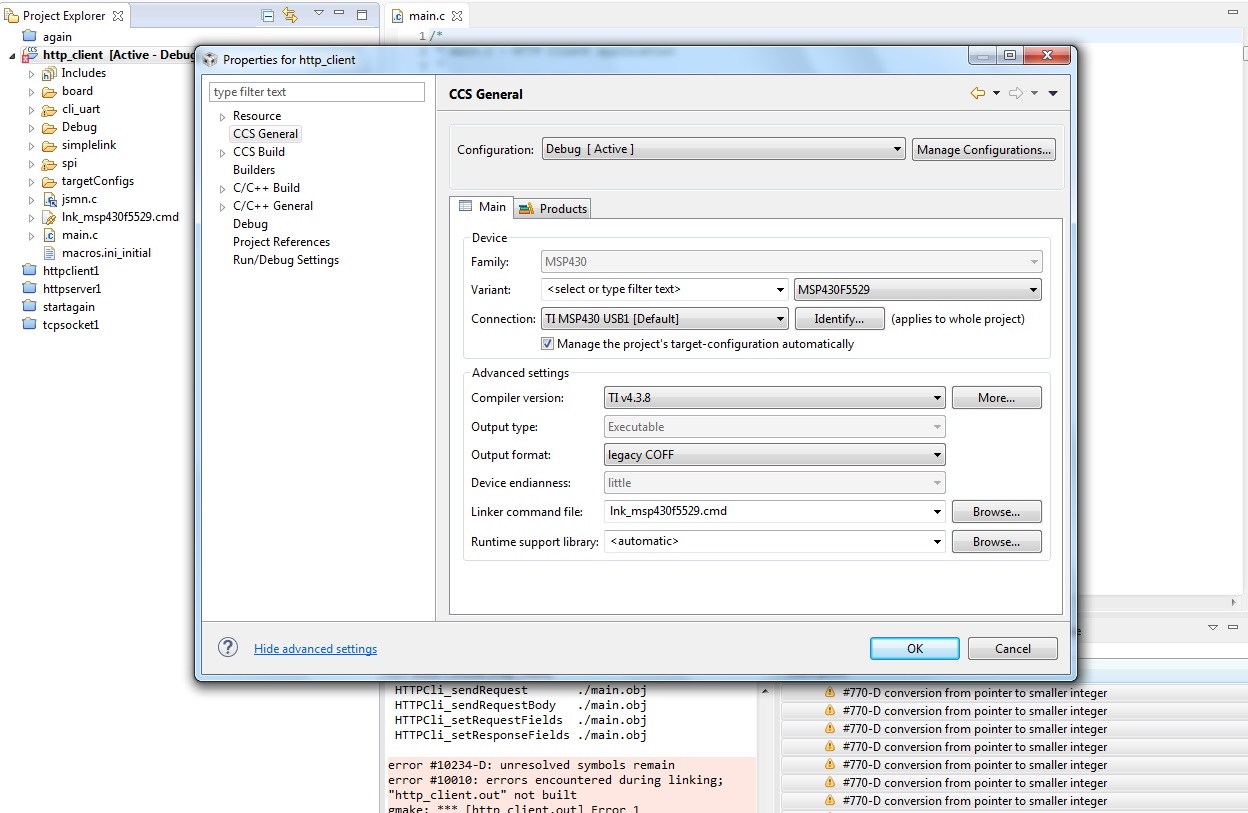Expand C/C++ Build in properties tree
Image resolution: width=1248 pixels, height=813 pixels.
click(x=223, y=189)
